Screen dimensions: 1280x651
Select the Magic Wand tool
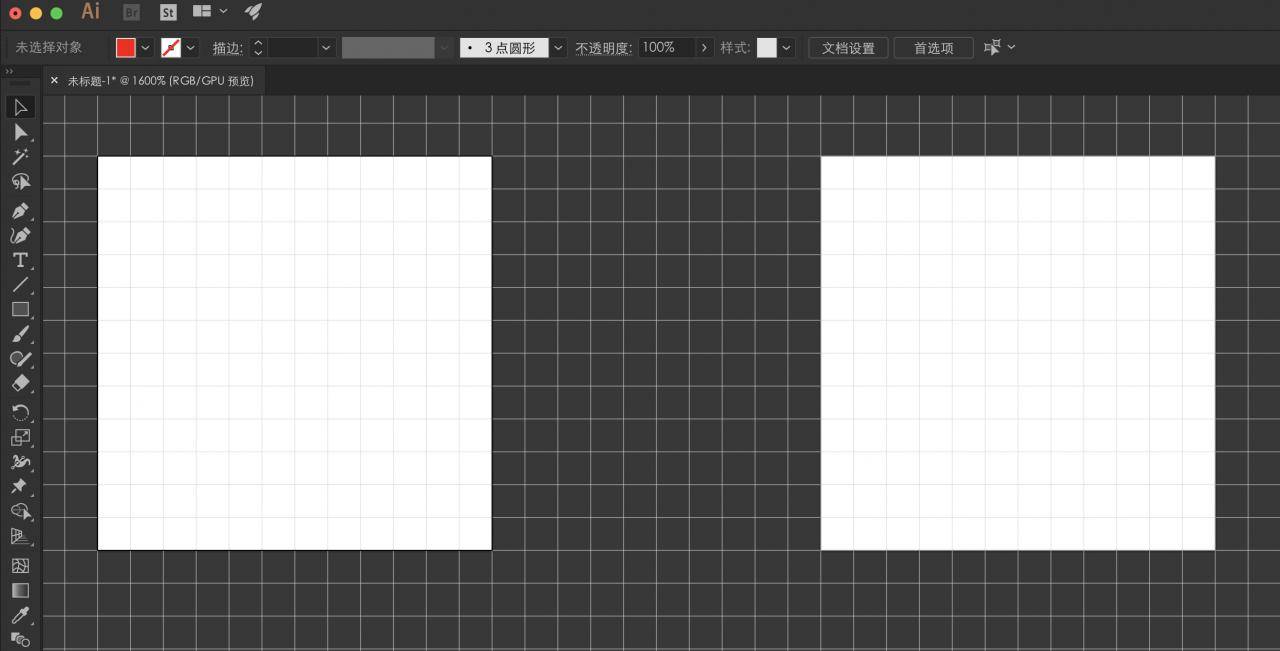(x=20, y=157)
